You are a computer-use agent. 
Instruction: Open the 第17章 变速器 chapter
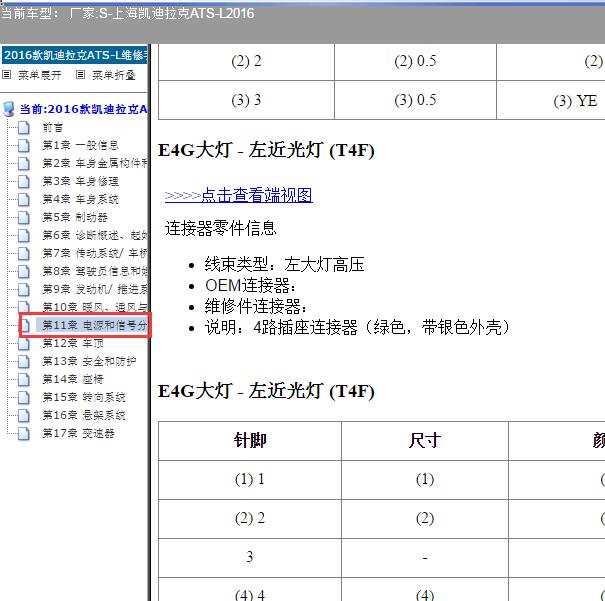[x=78, y=433]
